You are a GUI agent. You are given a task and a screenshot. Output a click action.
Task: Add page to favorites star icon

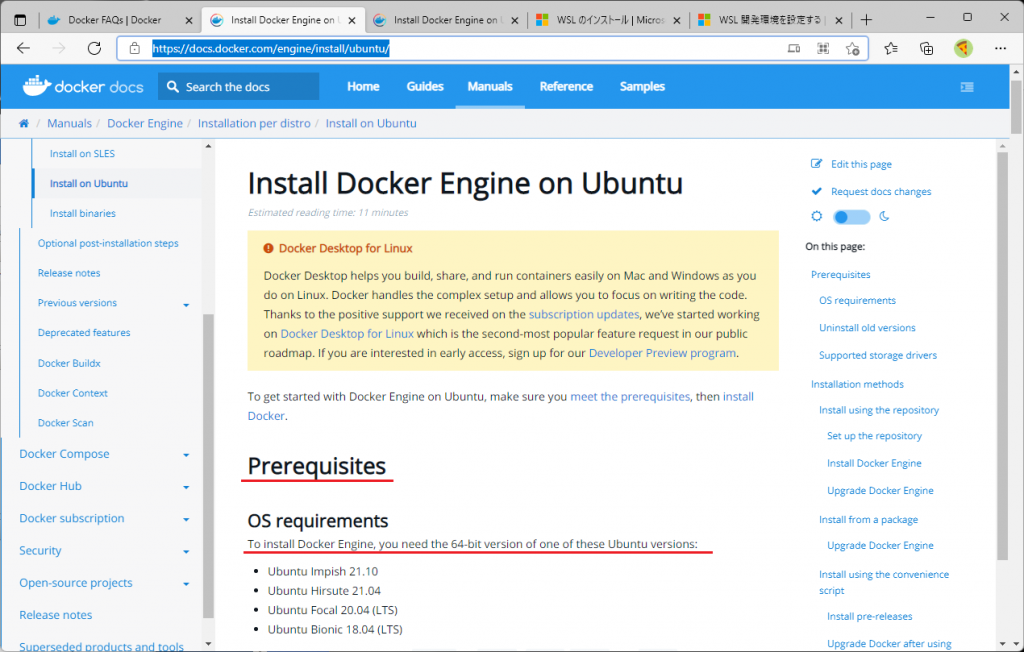(852, 48)
